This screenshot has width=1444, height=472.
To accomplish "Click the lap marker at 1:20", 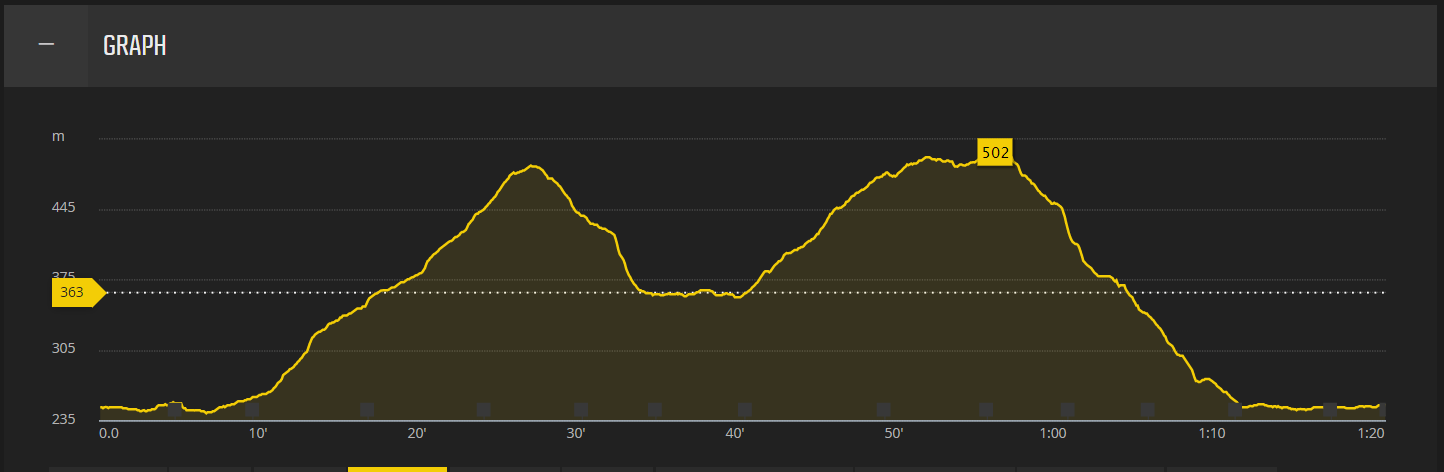I will (1381, 409).
